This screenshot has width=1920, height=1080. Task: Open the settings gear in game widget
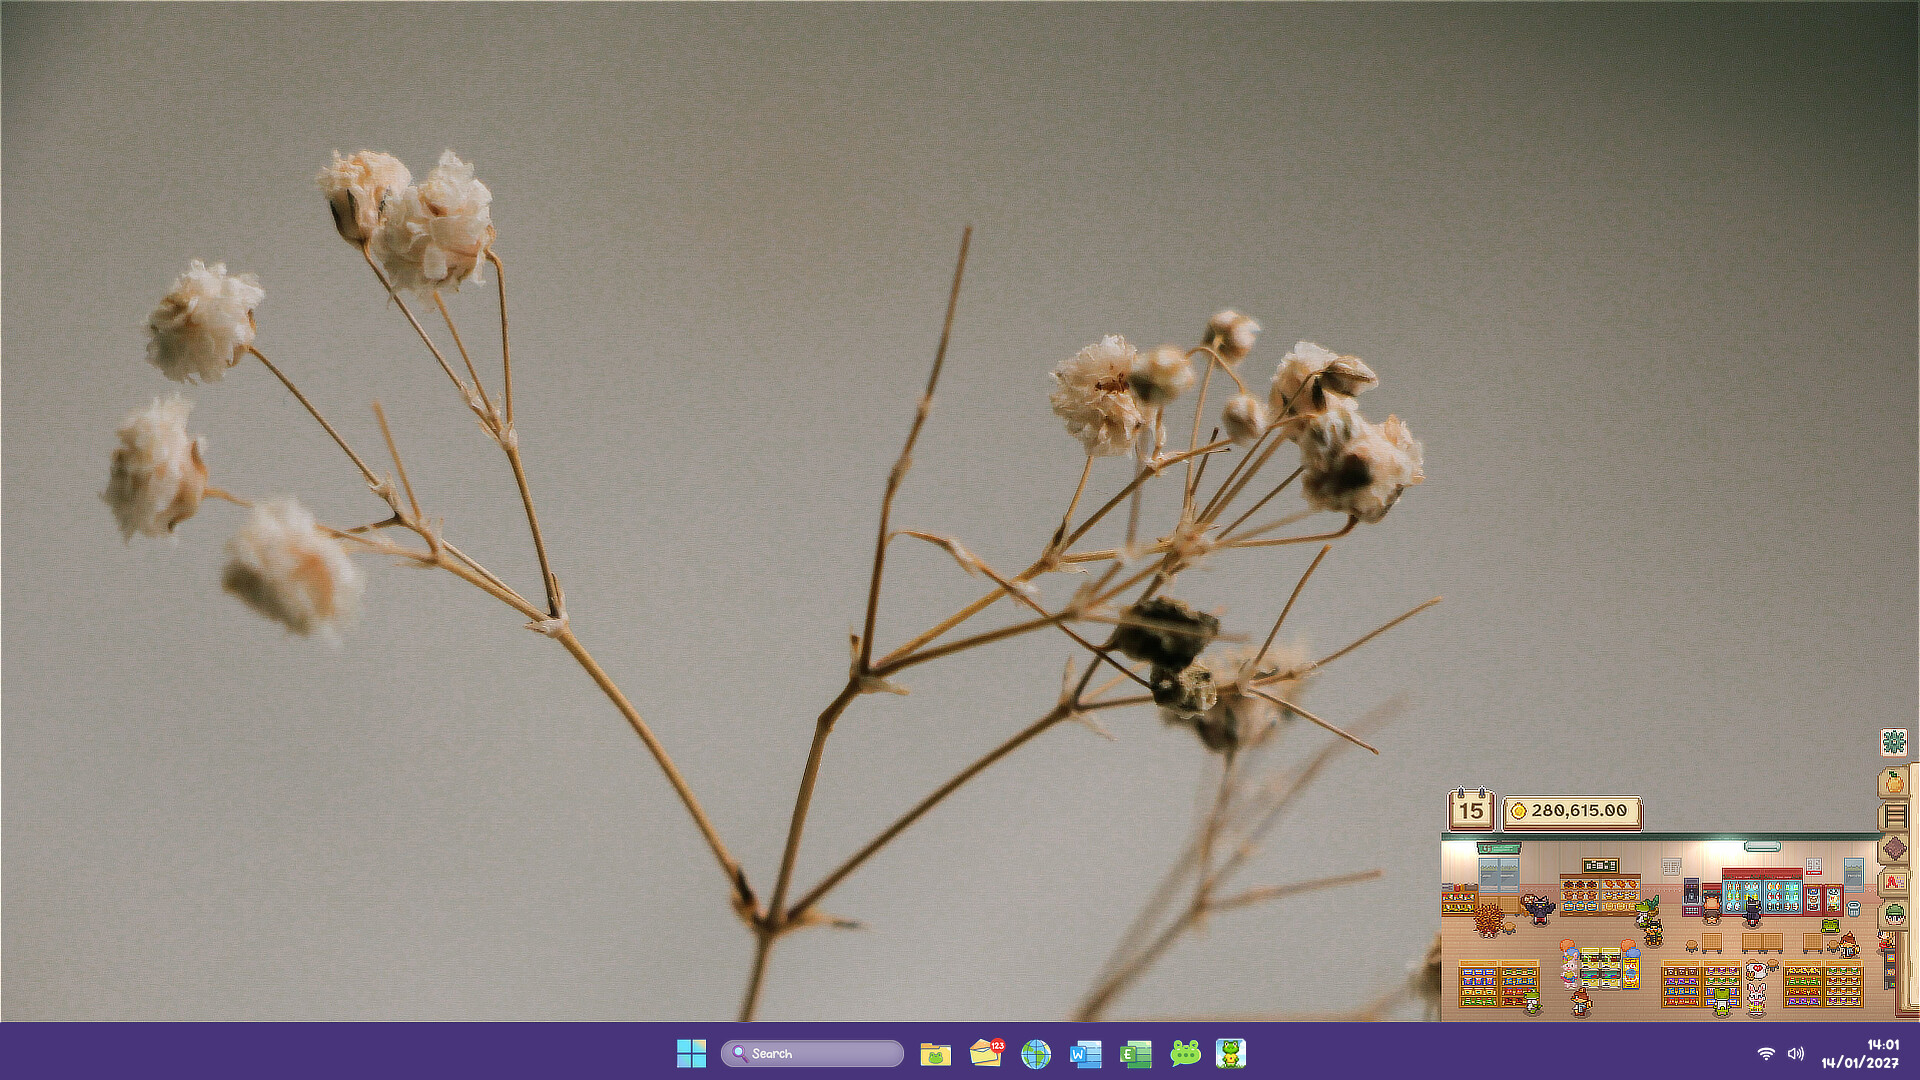click(x=1894, y=743)
